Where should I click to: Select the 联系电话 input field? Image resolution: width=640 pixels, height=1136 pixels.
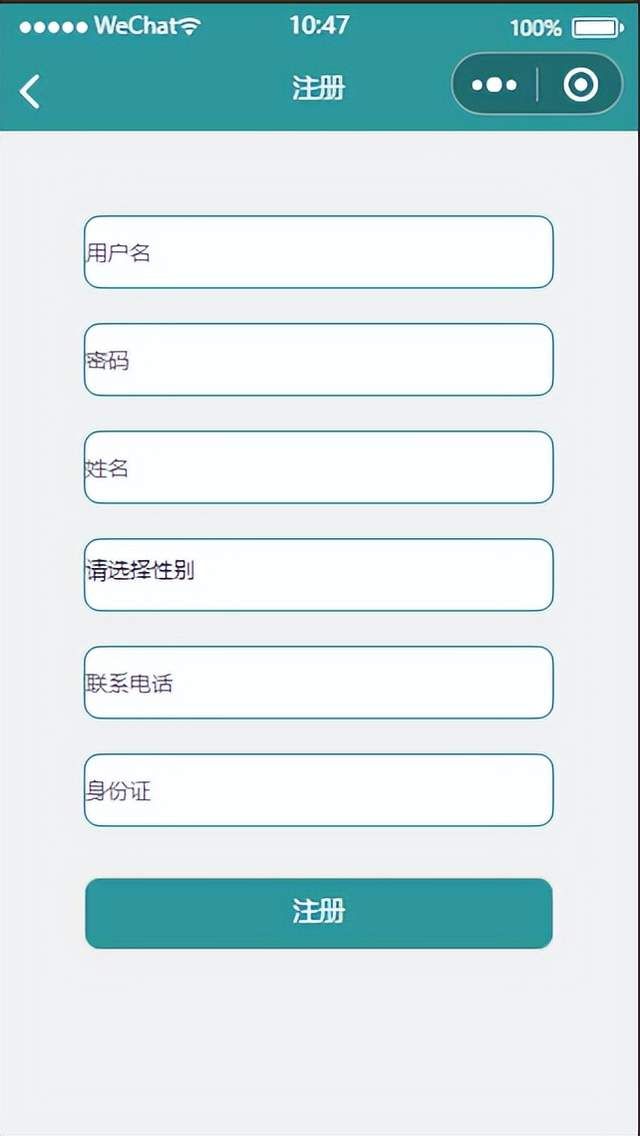click(x=319, y=682)
